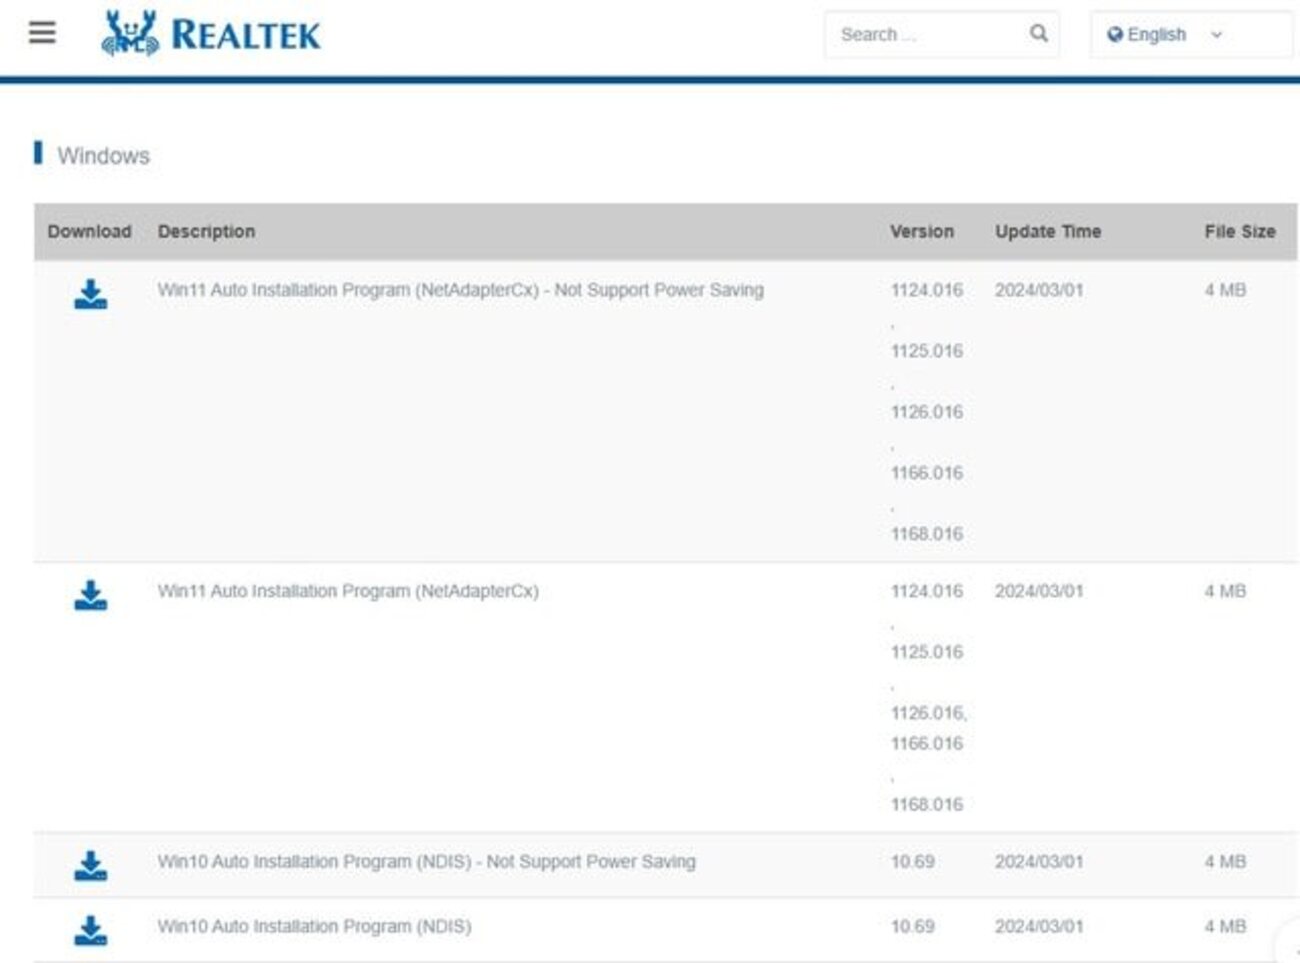Viewport: 1300px width, 963px height.
Task: Click the search input field
Action: pyautogui.click(x=920, y=34)
